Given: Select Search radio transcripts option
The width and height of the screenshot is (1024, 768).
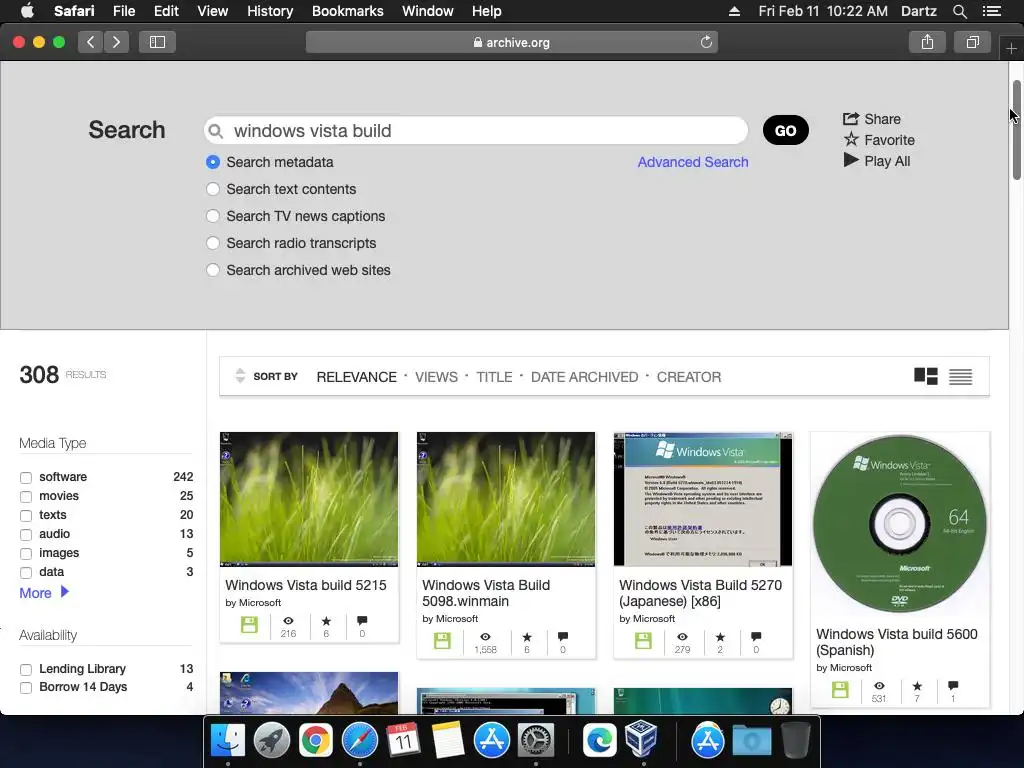Looking at the screenshot, I should pyautogui.click(x=213, y=244).
